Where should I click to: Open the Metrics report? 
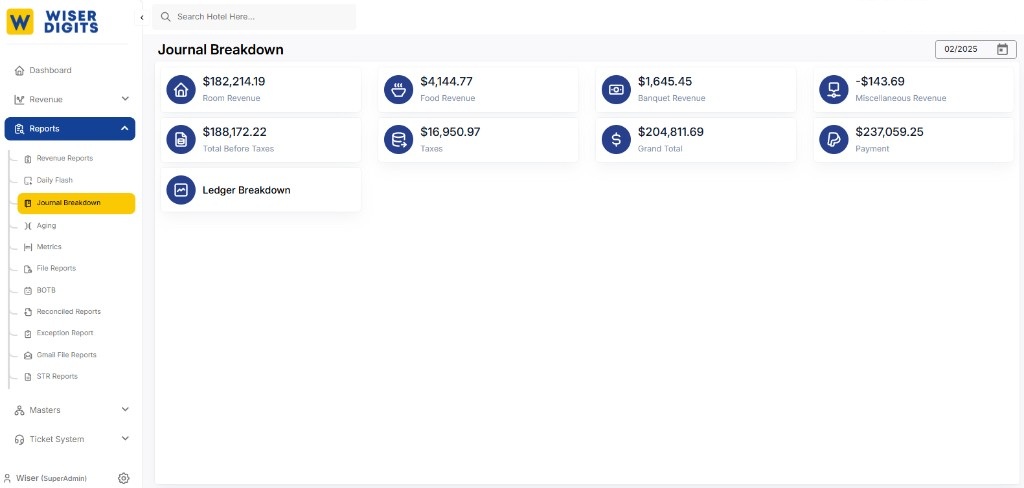[49, 247]
